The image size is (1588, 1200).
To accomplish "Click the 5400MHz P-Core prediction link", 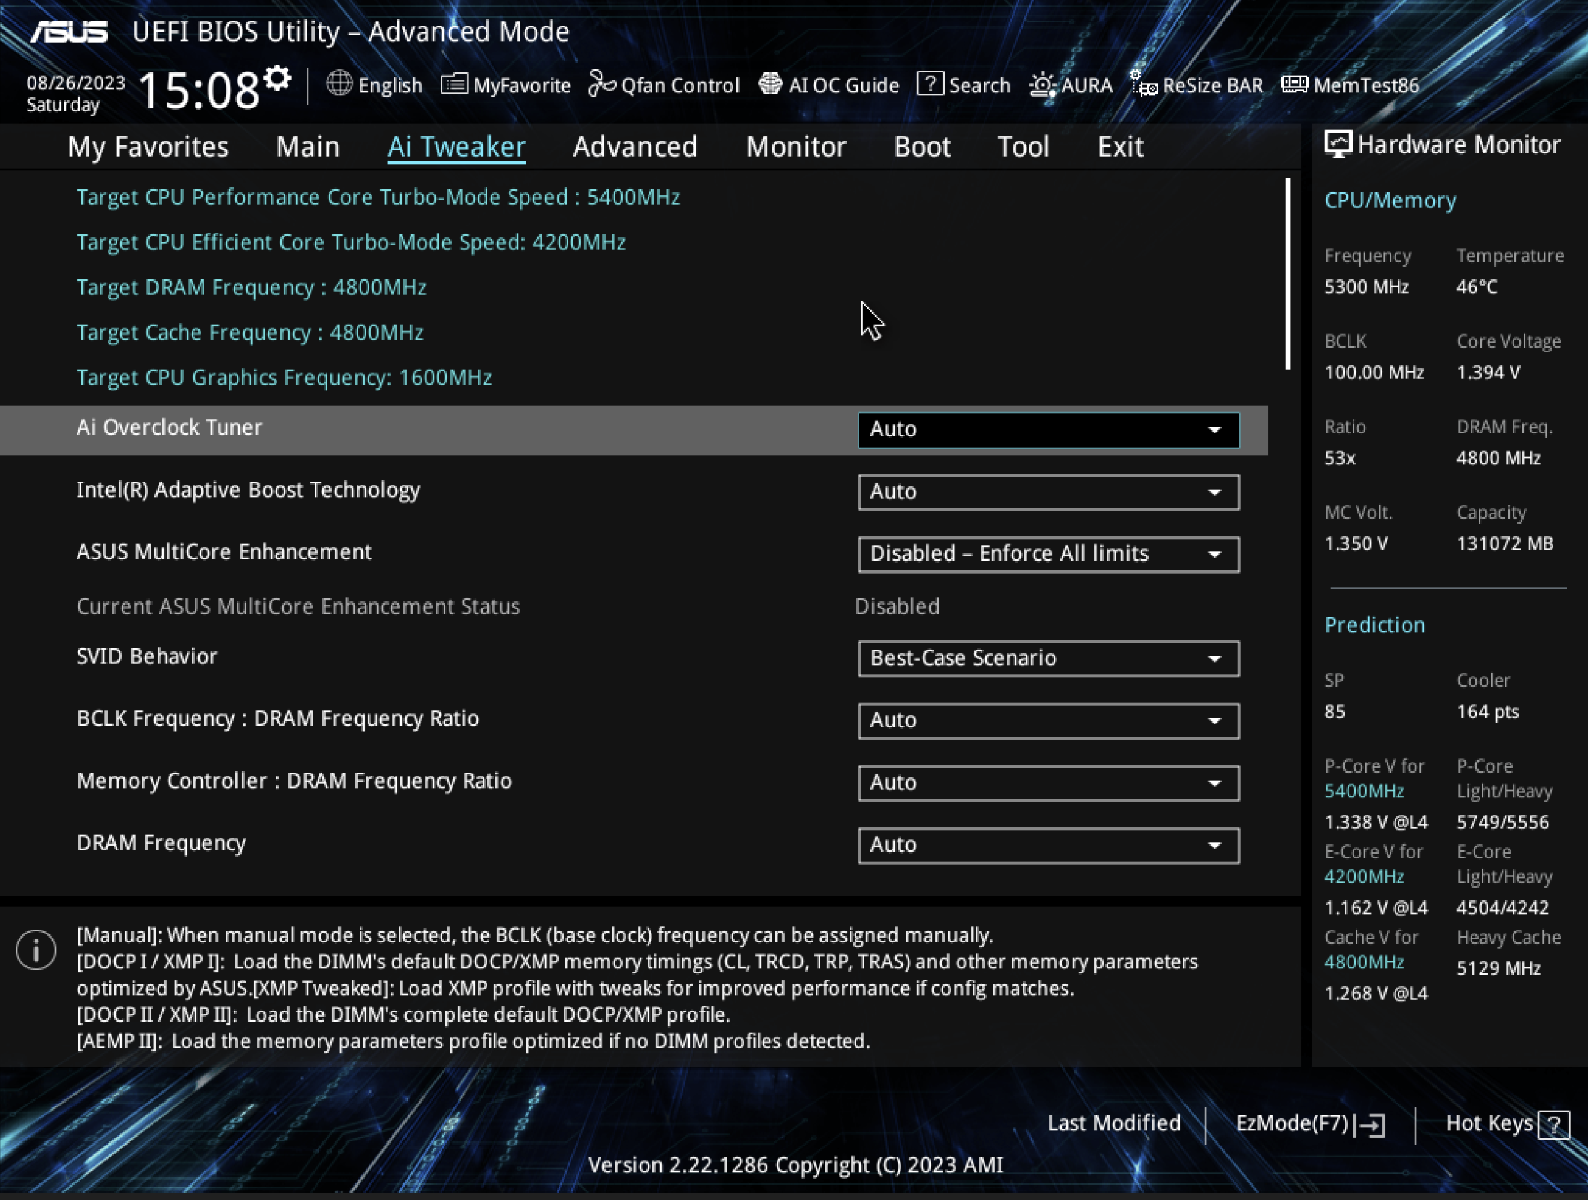I will (x=1364, y=791).
